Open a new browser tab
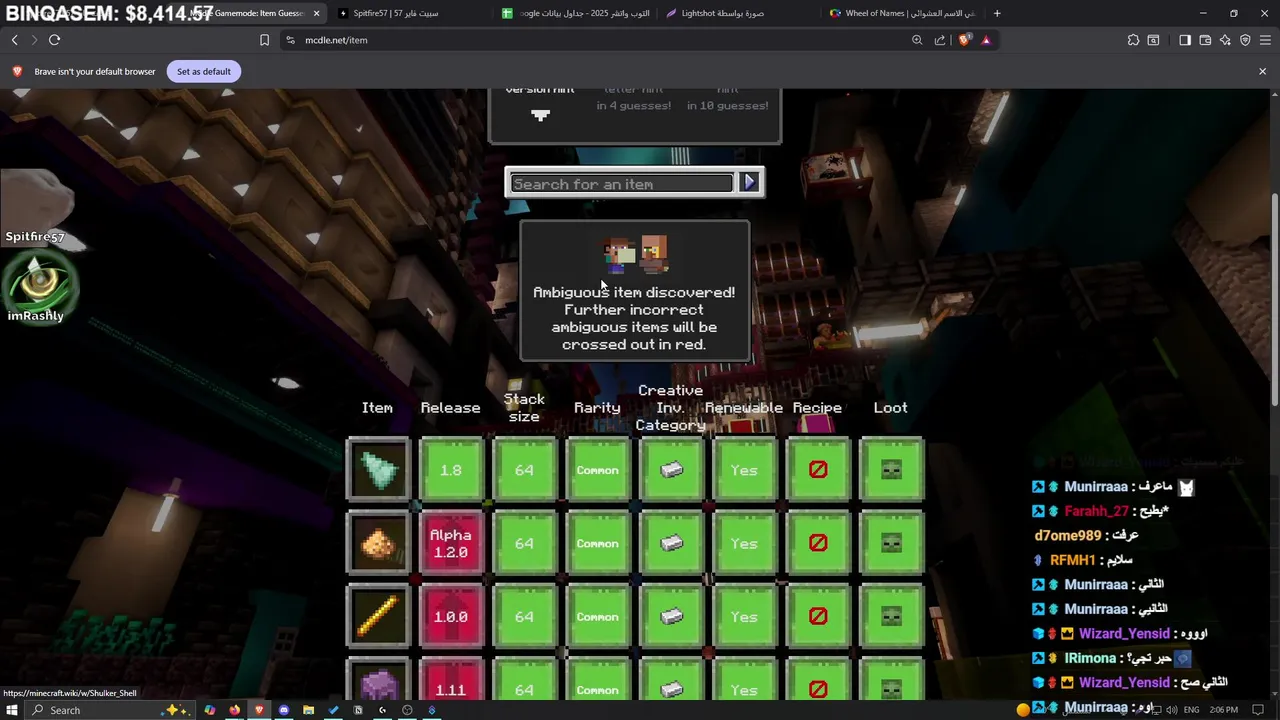 pyautogui.click(x=996, y=13)
